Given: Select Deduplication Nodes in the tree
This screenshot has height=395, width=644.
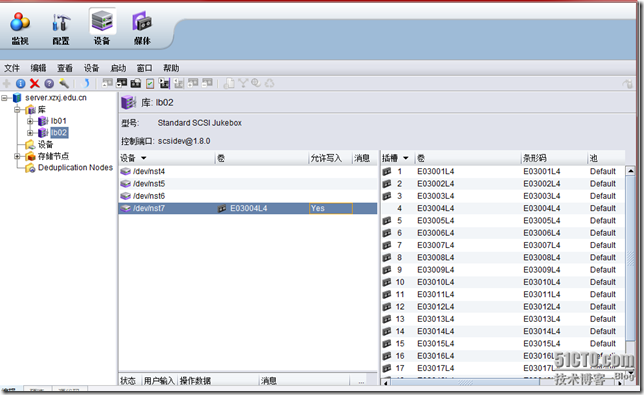Looking at the screenshot, I should point(75,168).
